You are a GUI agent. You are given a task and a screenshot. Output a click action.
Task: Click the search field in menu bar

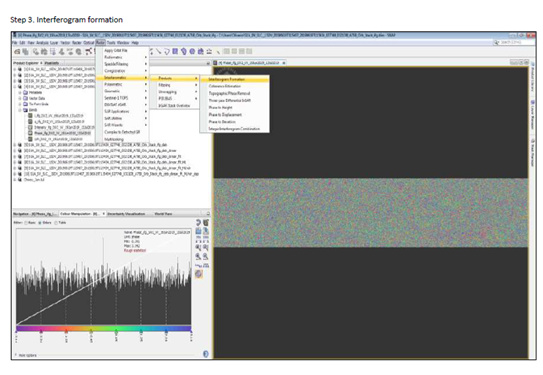tap(513, 42)
